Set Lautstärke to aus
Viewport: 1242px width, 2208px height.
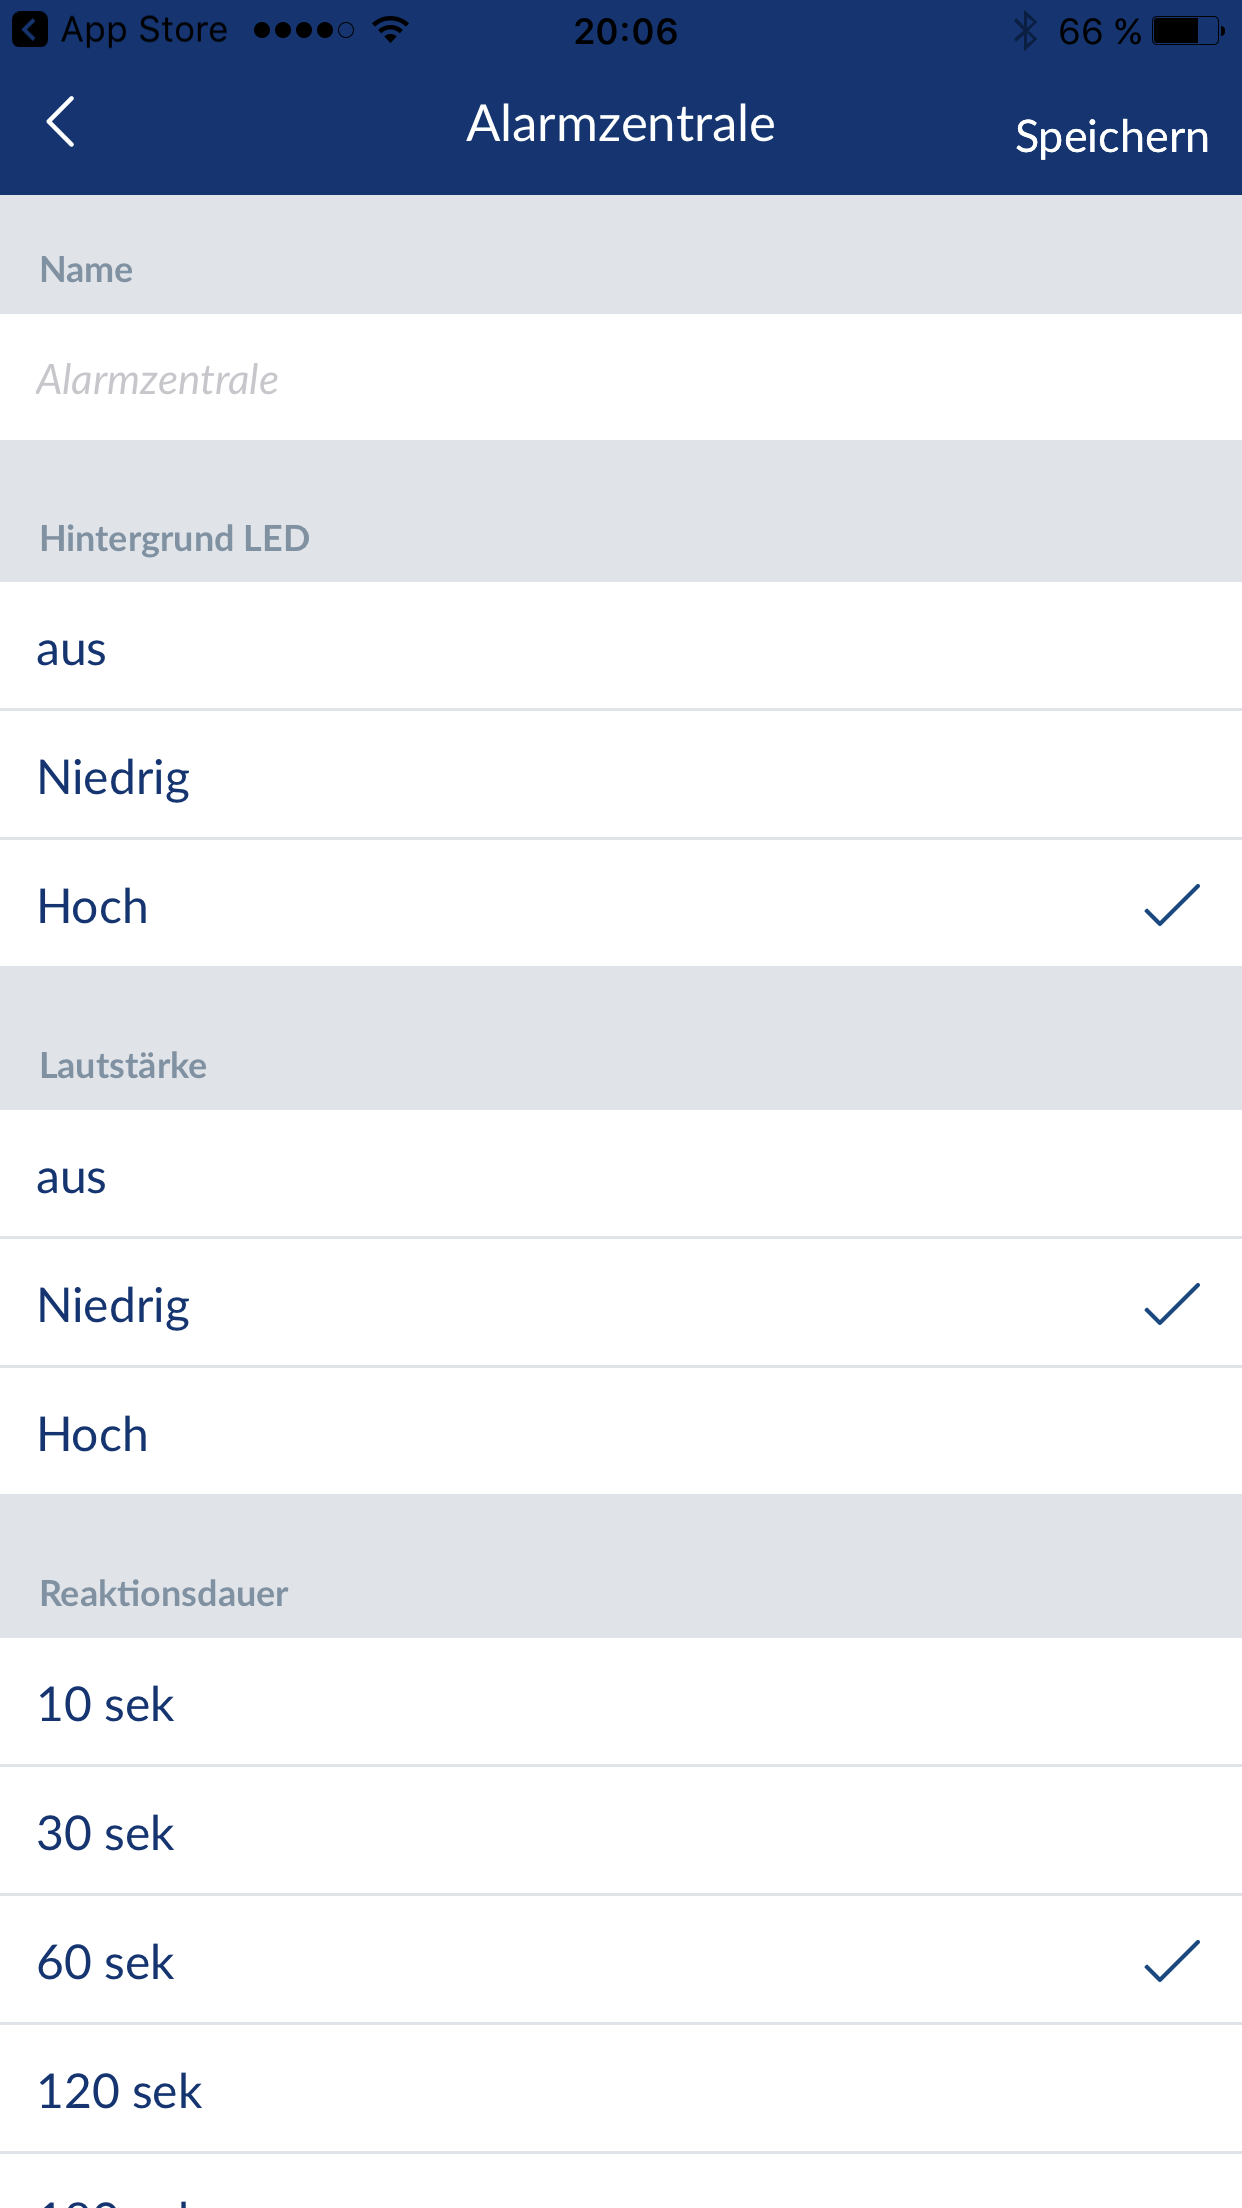(620, 1176)
